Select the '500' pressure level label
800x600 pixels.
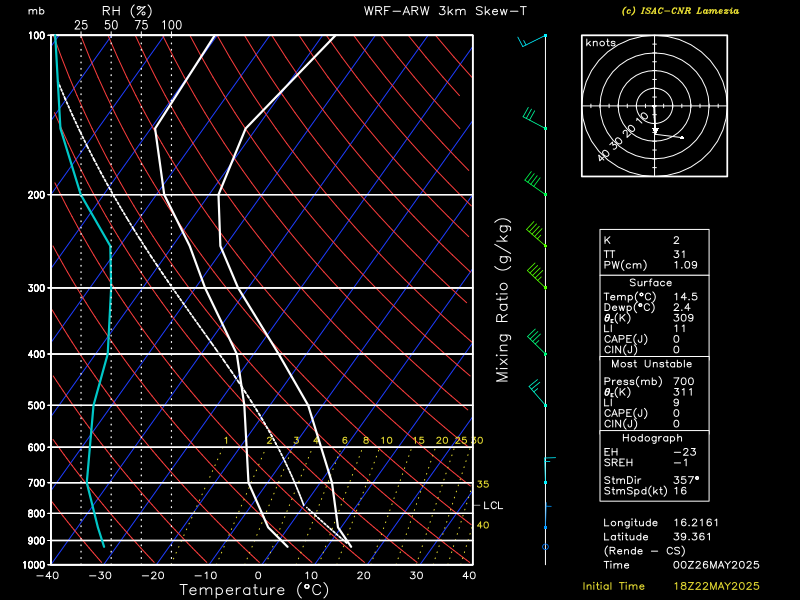pyautogui.click(x=37, y=406)
